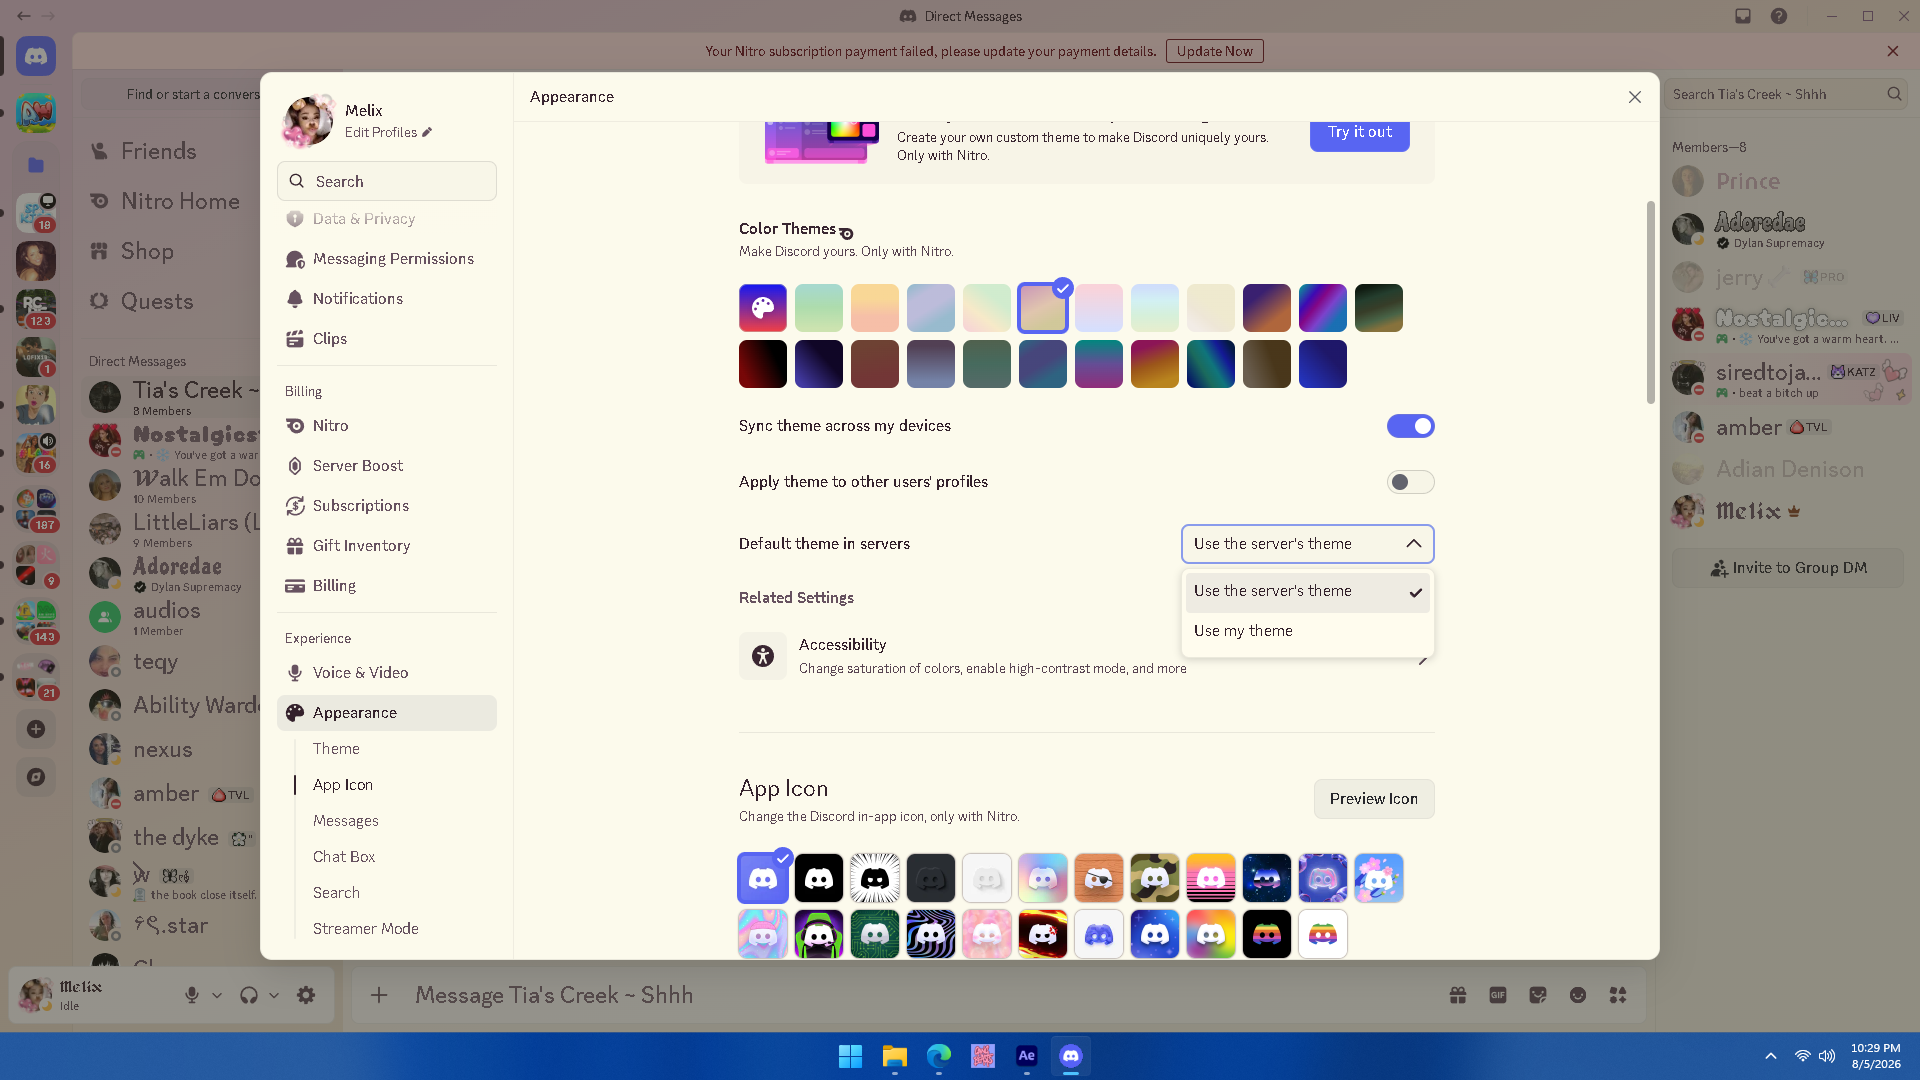Click the 'Try it out' button

(1360, 133)
